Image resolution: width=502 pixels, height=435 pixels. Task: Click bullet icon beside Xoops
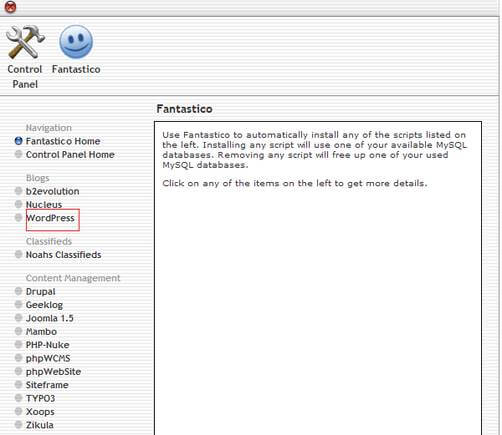click(x=19, y=411)
